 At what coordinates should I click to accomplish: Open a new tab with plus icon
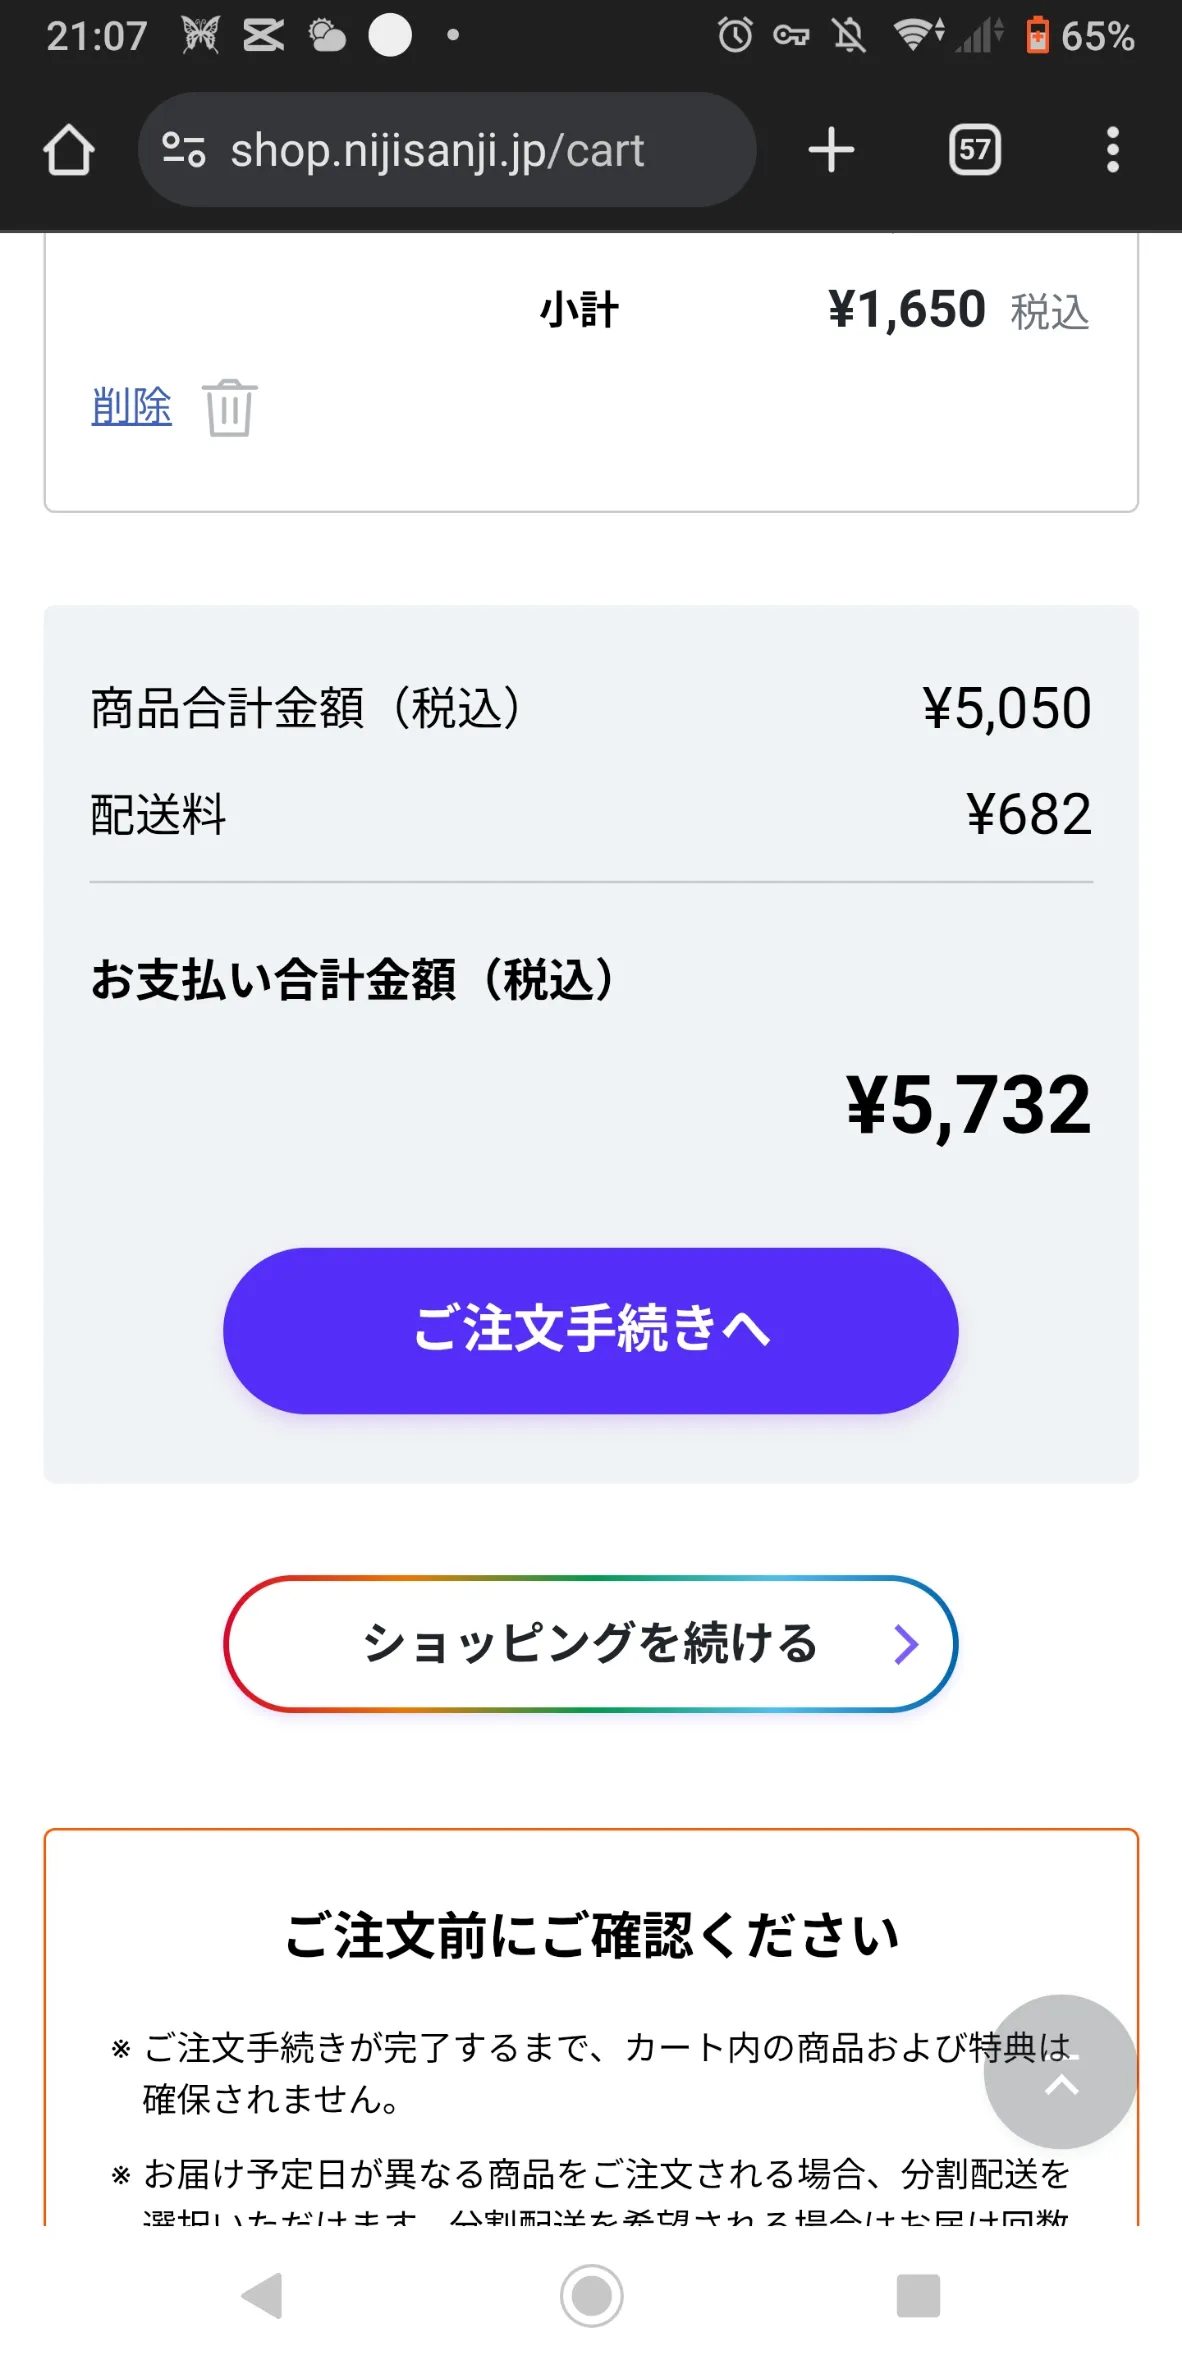pyautogui.click(x=831, y=150)
